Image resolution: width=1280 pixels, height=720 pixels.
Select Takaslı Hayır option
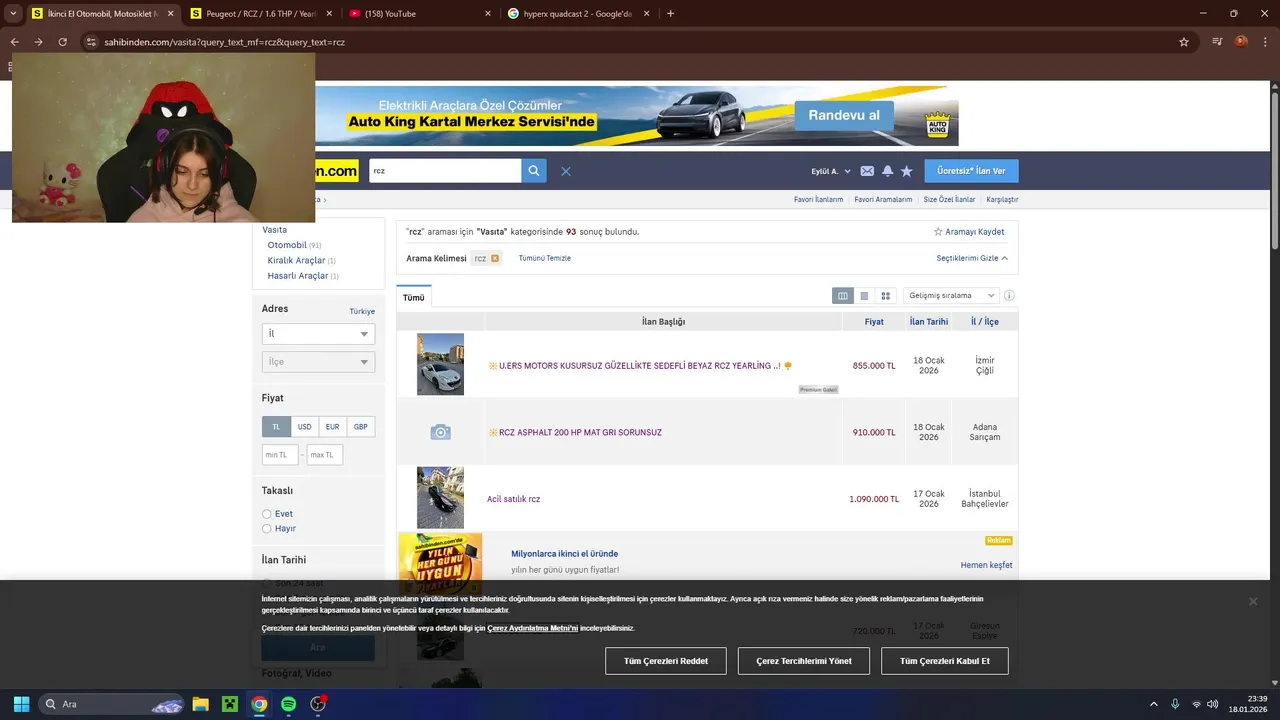[267, 528]
